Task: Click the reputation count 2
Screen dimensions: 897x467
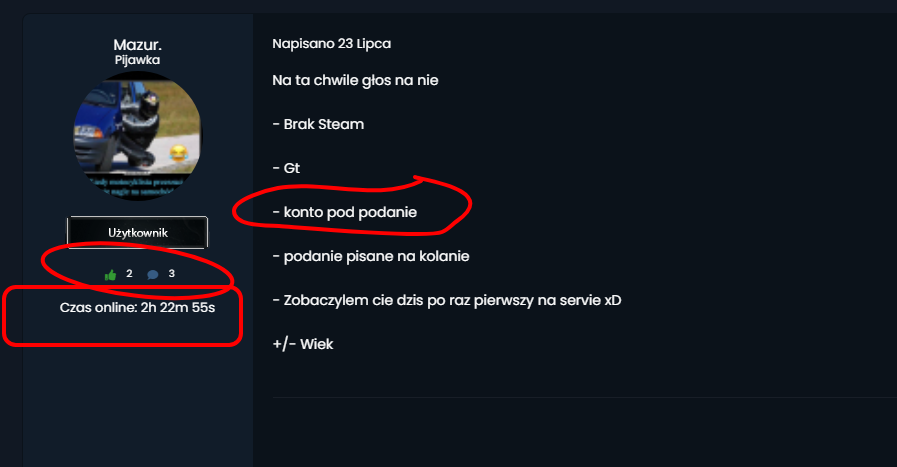Action: click(x=129, y=274)
